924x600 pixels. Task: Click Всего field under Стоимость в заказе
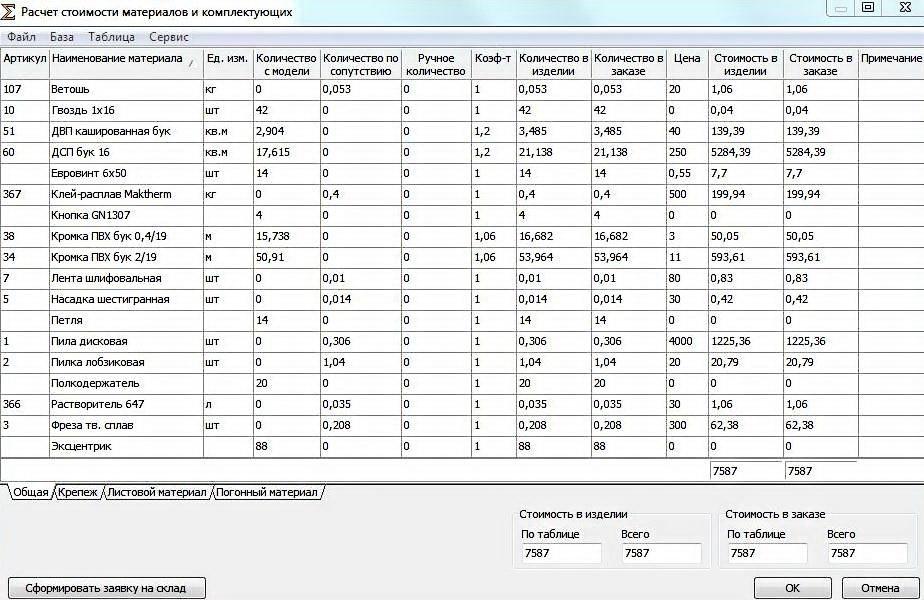point(867,553)
